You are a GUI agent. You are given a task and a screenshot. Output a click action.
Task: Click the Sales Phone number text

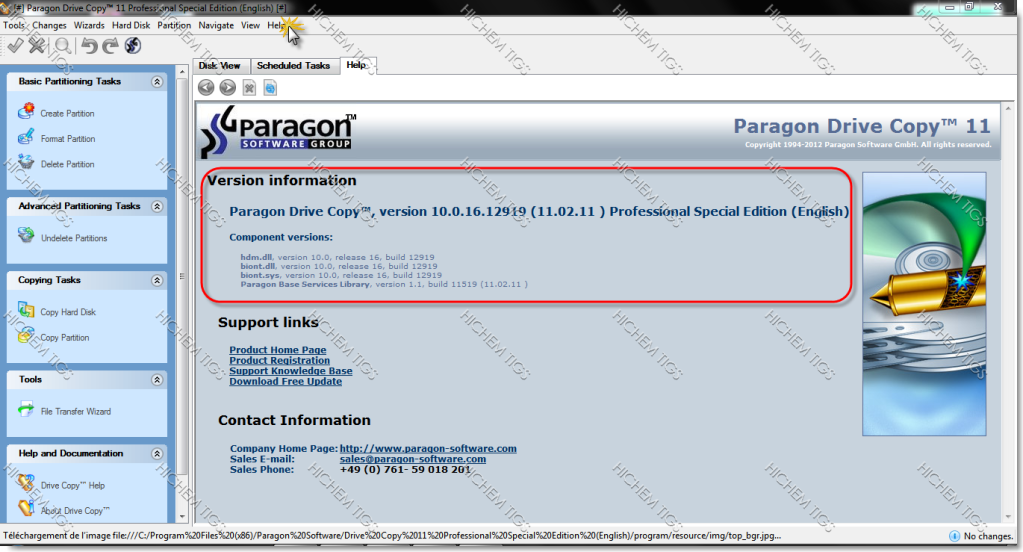coord(405,469)
